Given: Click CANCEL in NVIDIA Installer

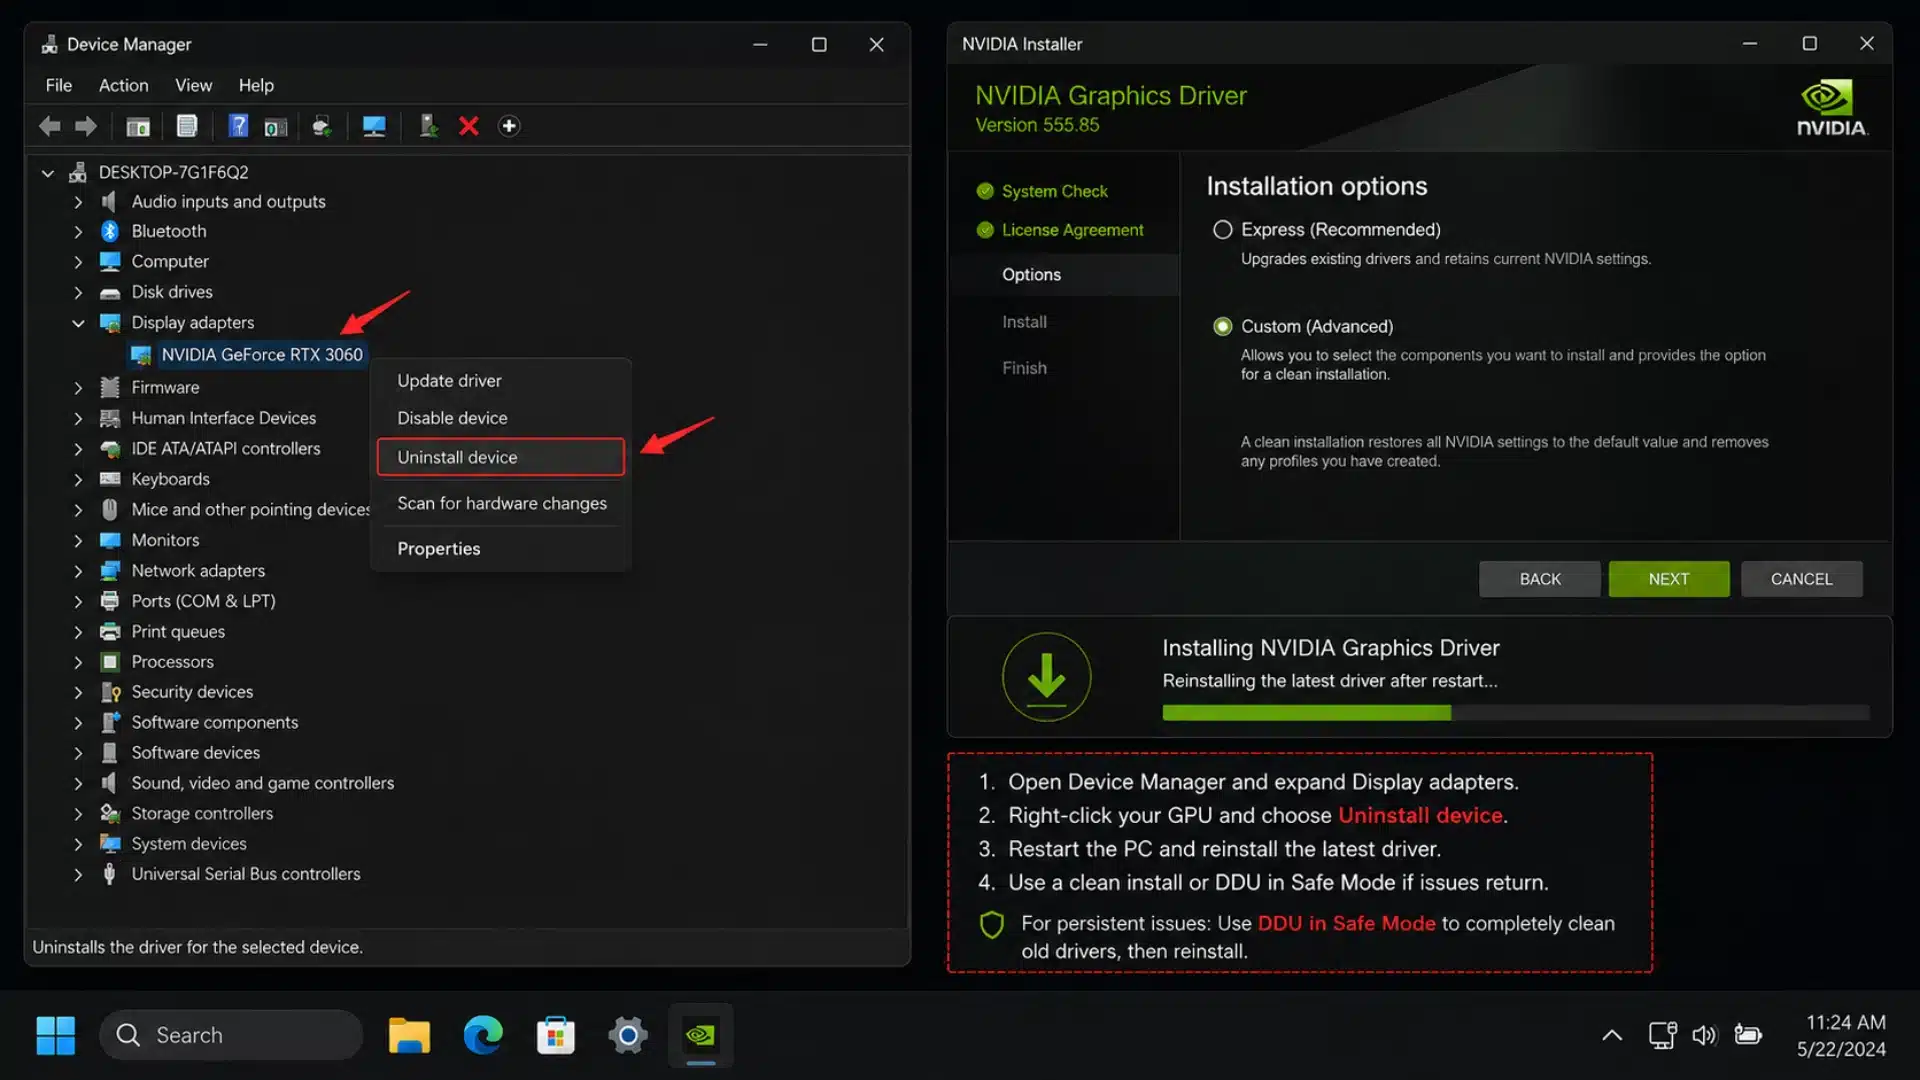Looking at the screenshot, I should [x=1801, y=579].
